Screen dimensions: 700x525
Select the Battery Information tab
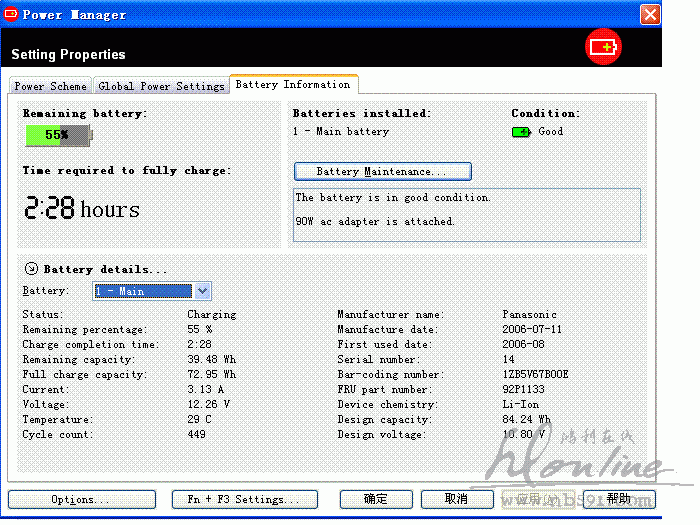[292, 85]
